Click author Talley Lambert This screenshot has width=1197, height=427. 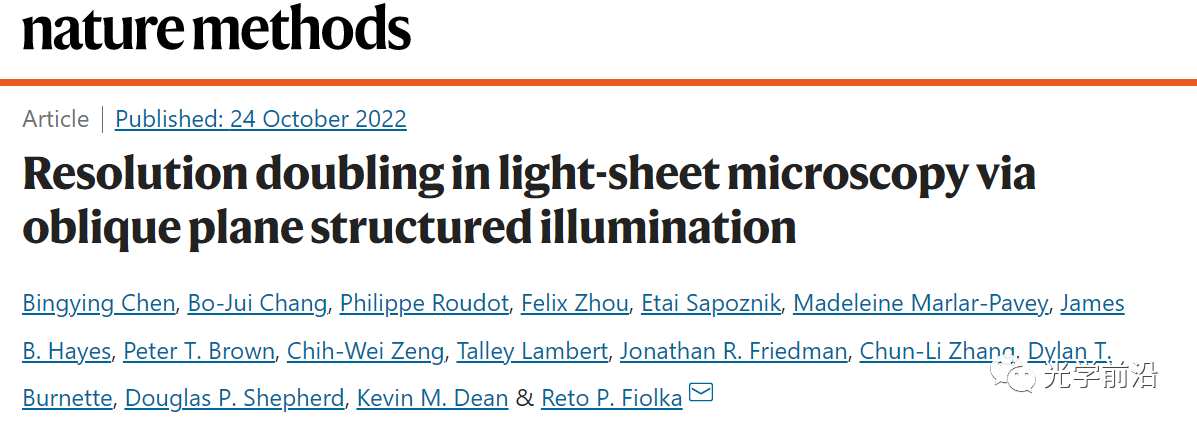(532, 351)
